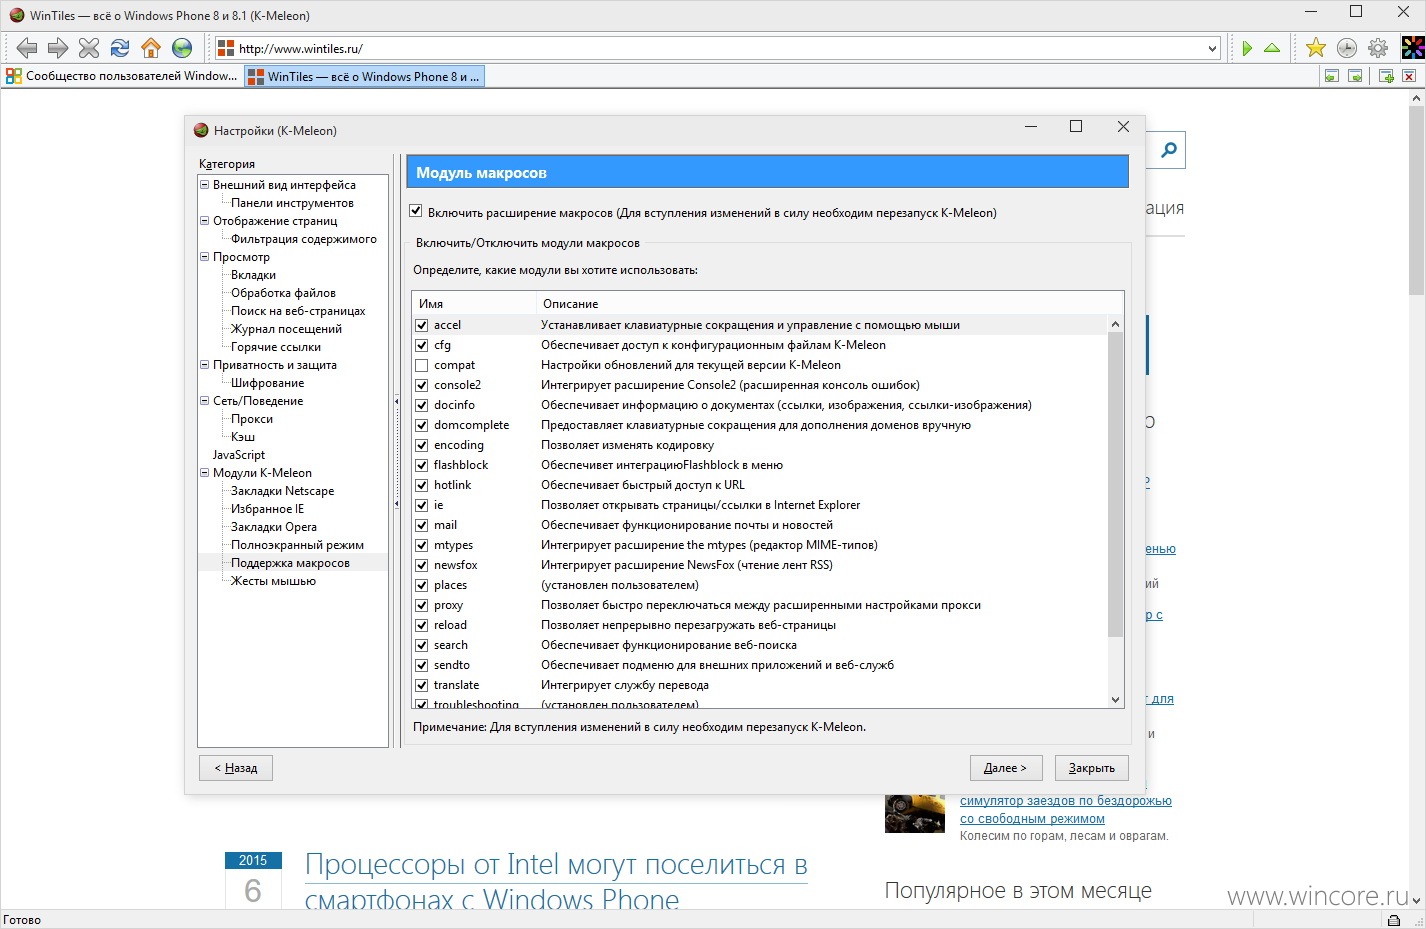Focus the URL address field
The height and width of the screenshot is (929, 1426).
click(x=720, y=48)
